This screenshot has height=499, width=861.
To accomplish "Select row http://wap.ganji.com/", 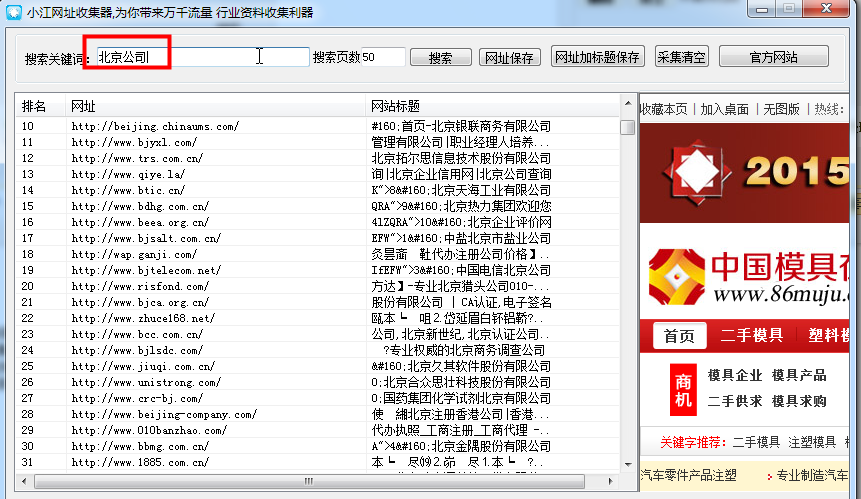I will [x=318, y=254].
